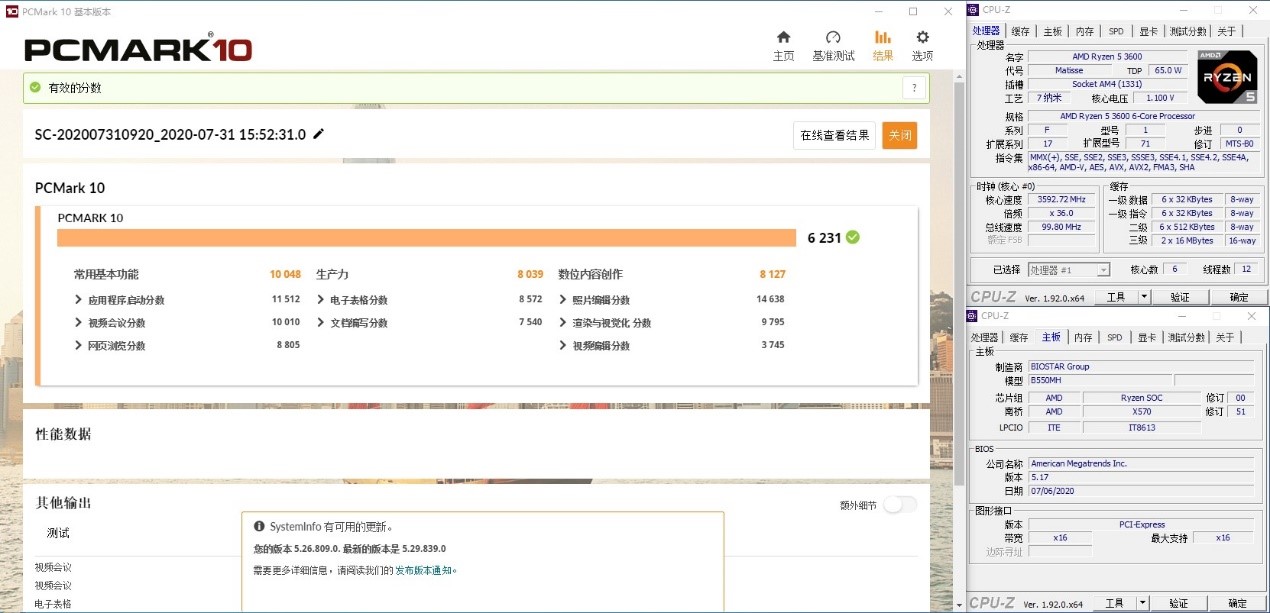Click the 生产力 score 8 039
The image size is (1270, 613).
(530, 274)
